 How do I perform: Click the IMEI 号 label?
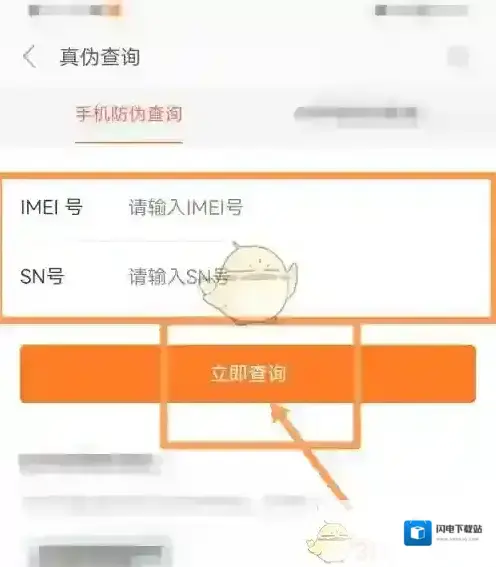(x=52, y=207)
